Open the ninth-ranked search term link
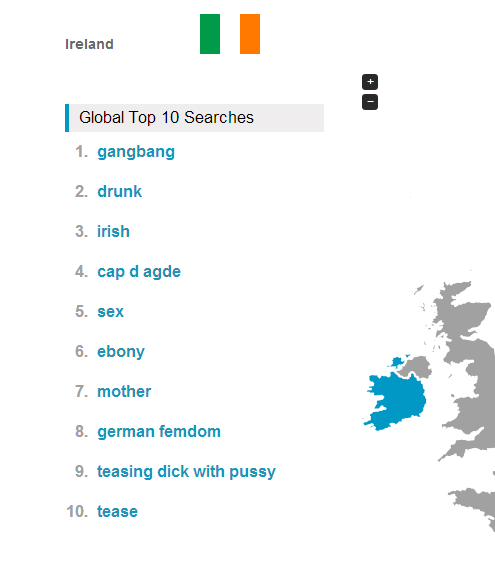The image size is (495, 575). pos(186,472)
